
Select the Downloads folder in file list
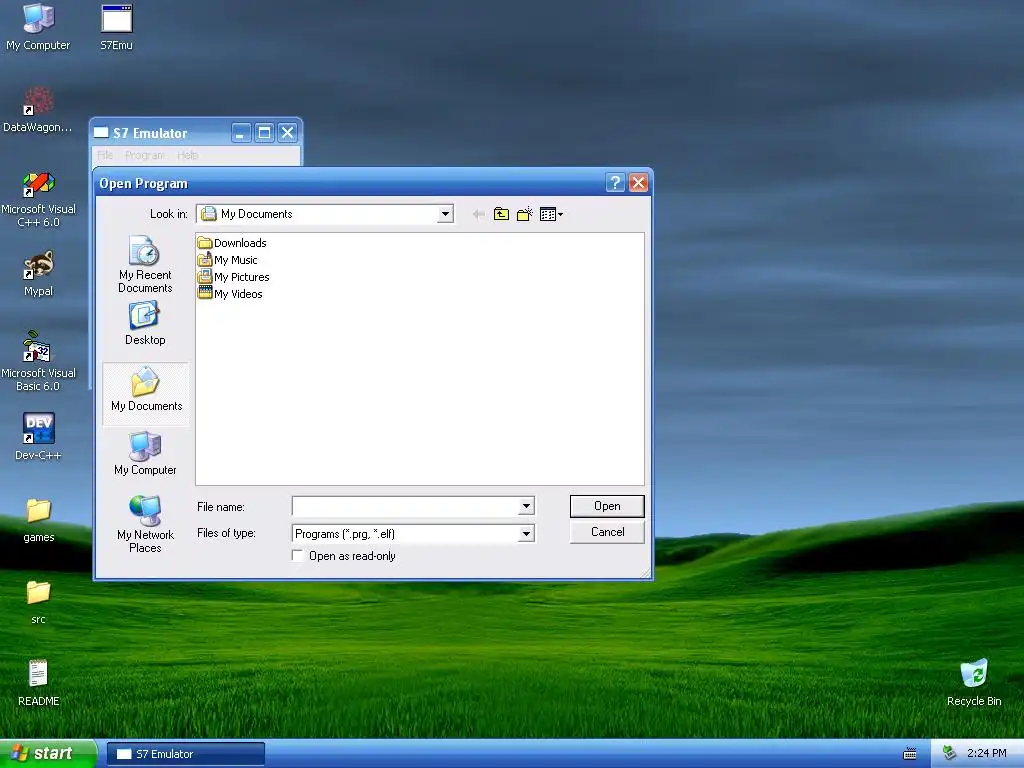click(x=232, y=243)
